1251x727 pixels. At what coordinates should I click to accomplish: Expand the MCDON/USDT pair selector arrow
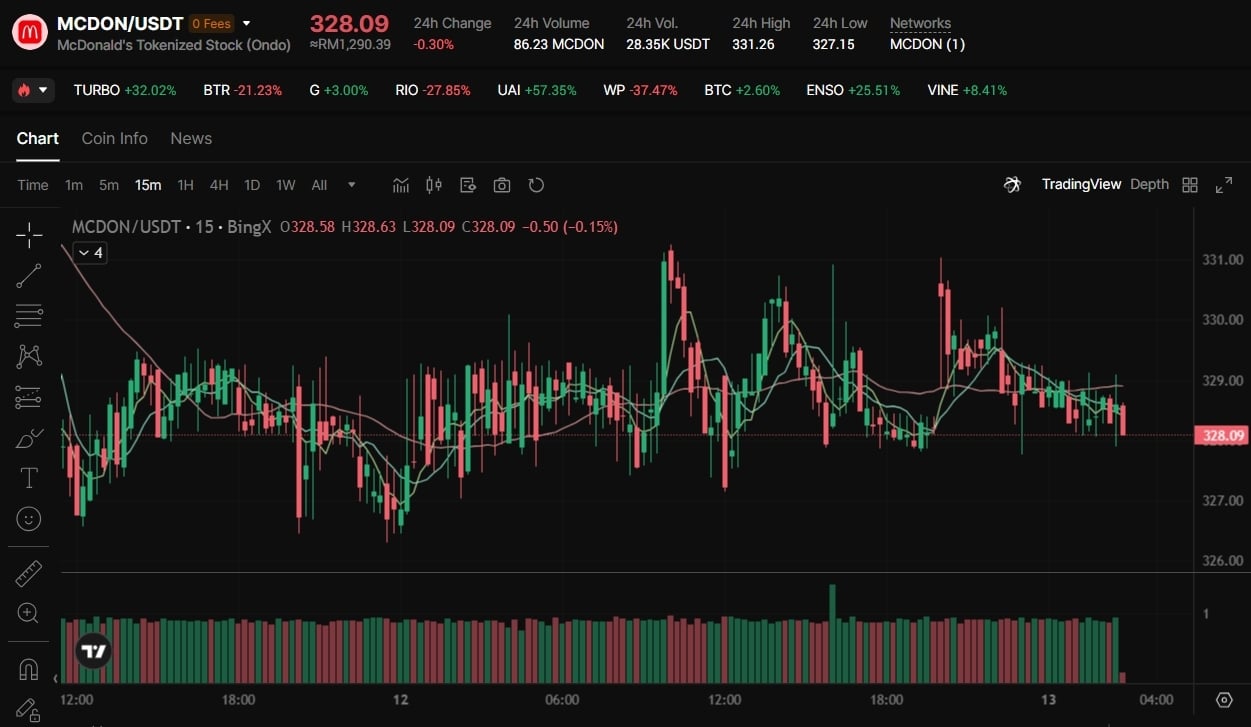(247, 23)
